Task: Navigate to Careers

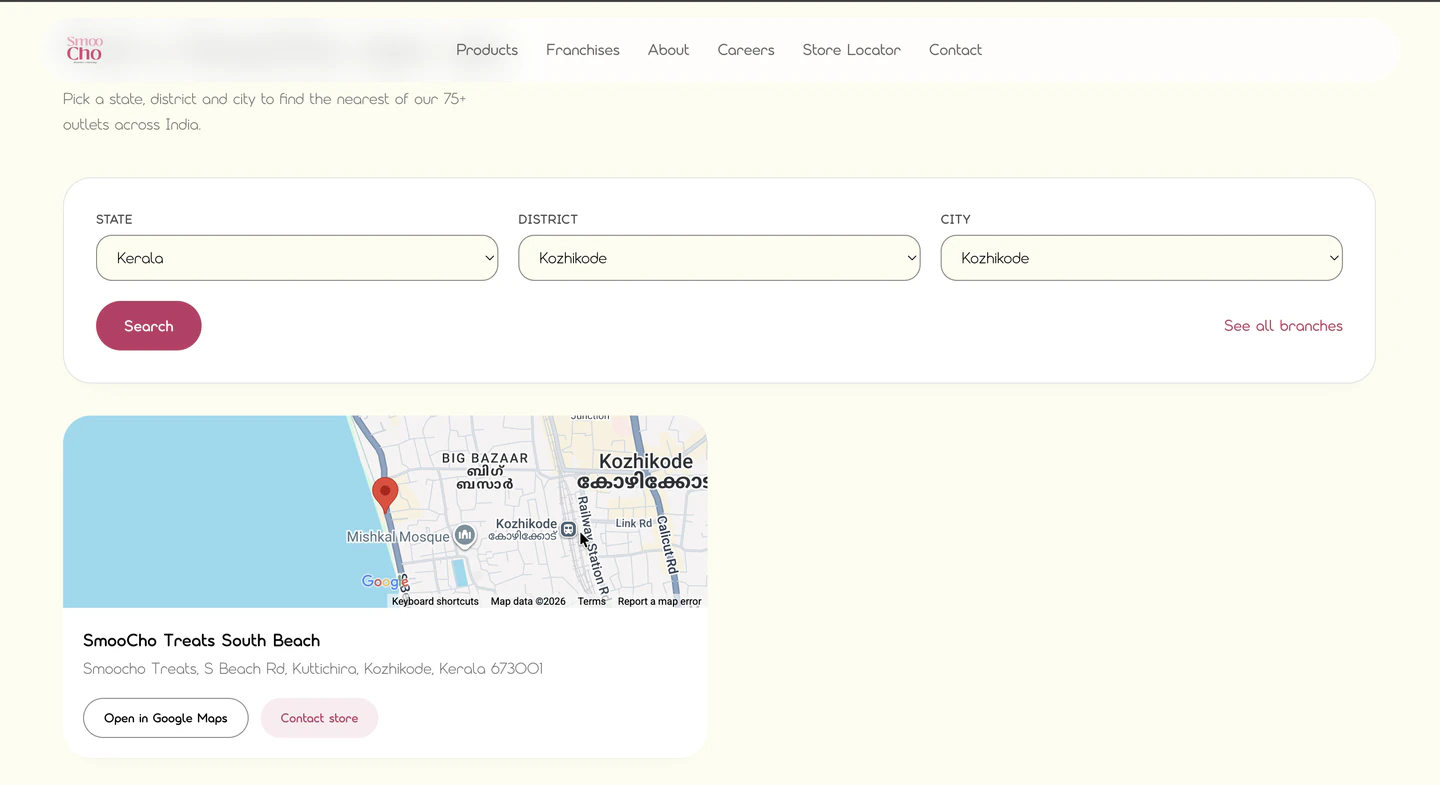Action: pos(746,50)
